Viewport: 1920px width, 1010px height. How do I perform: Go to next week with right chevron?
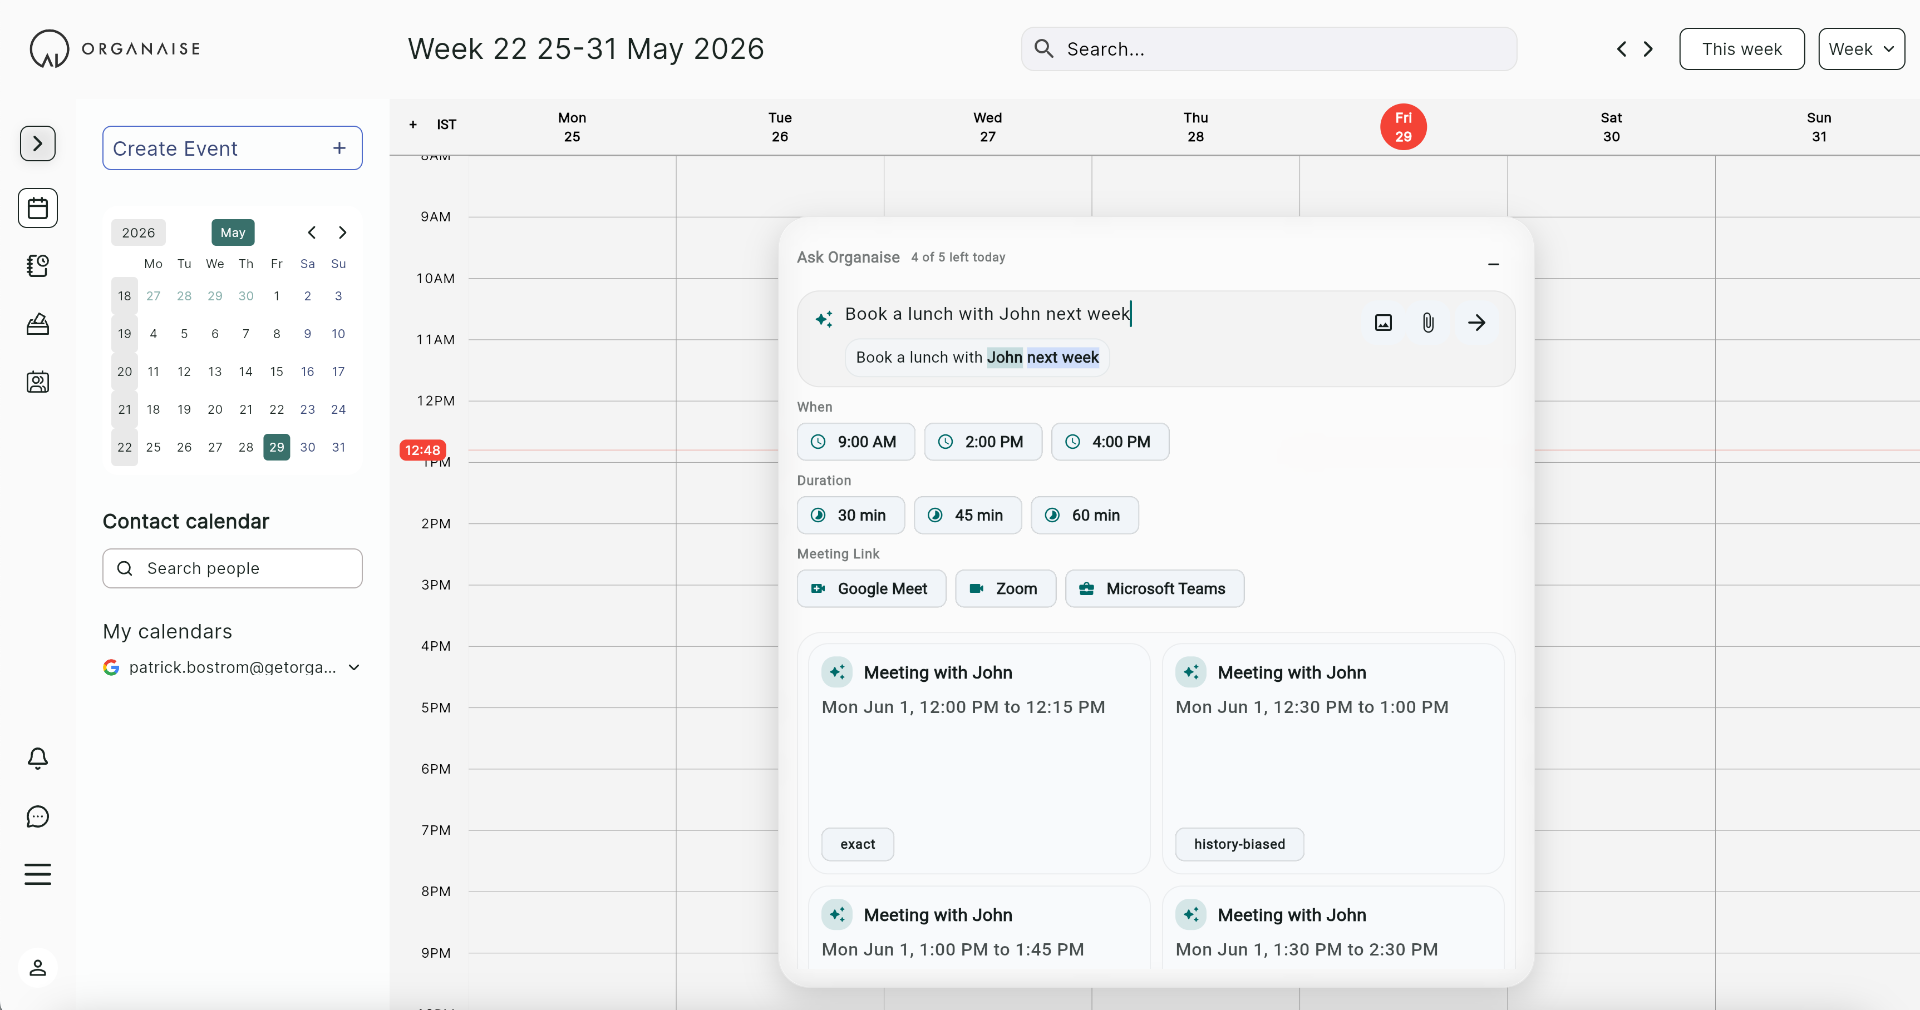pos(1648,49)
